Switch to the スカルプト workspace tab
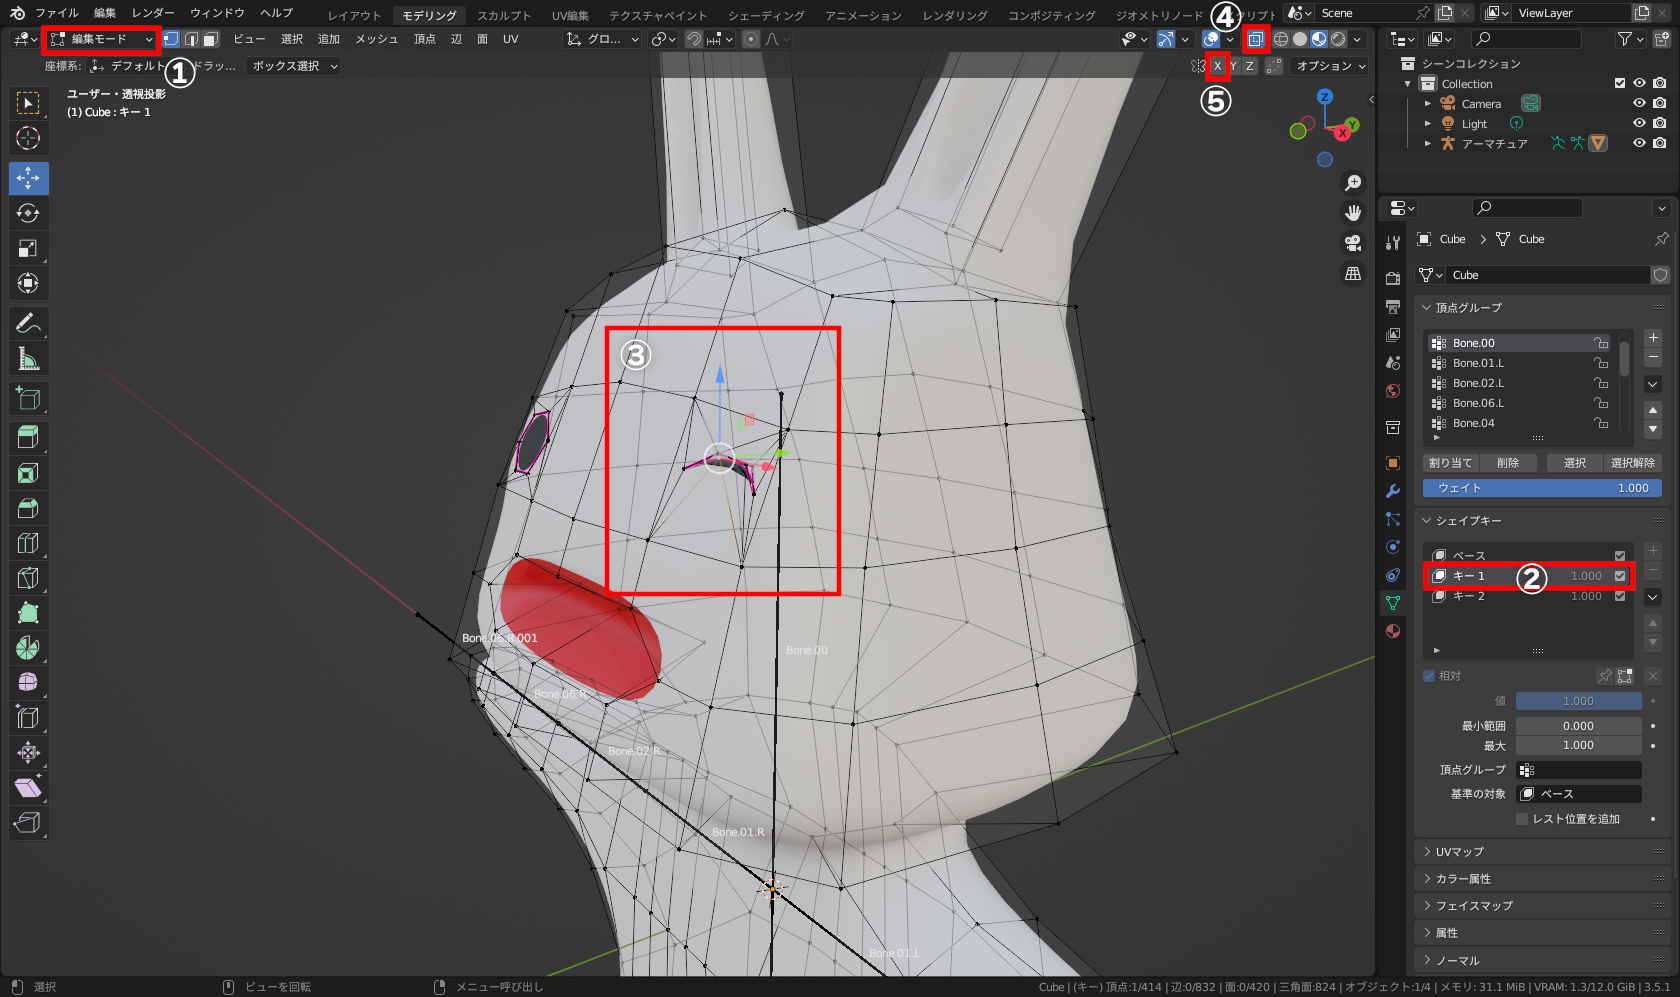The image size is (1680, 997). (x=504, y=15)
